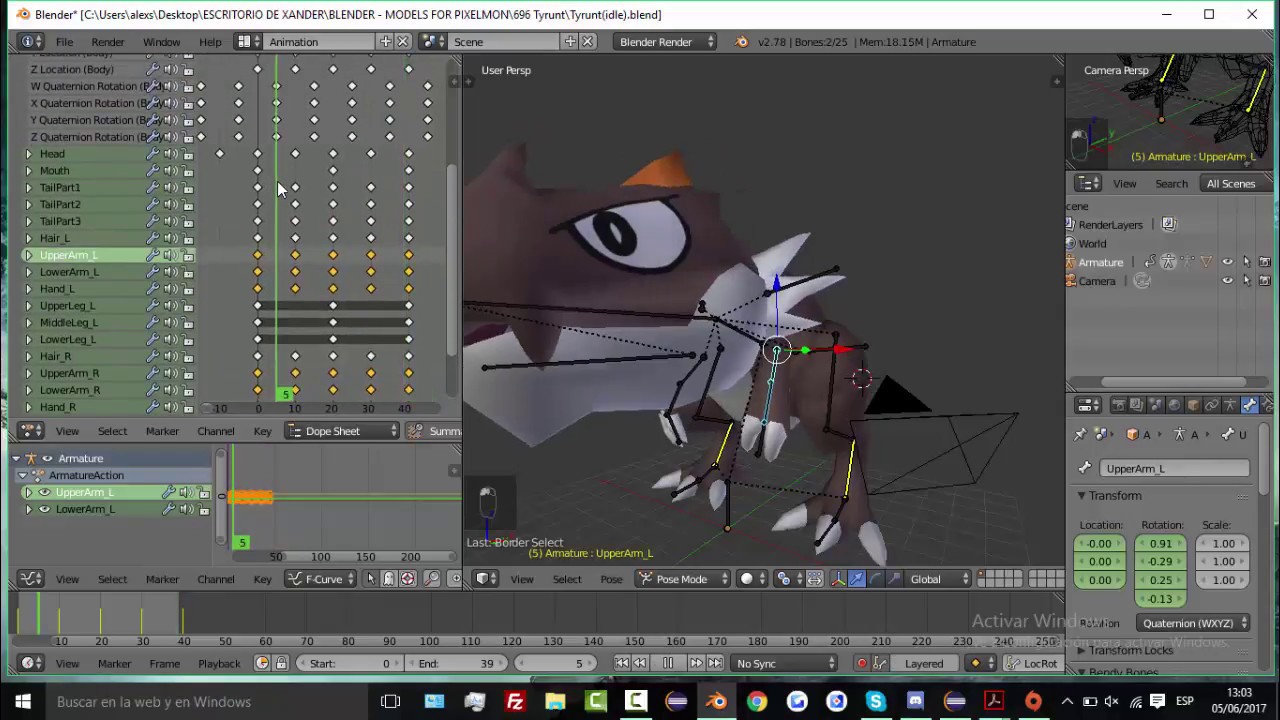Select the Bone properties tab
This screenshot has height=720, width=1280.
click(x=1249, y=405)
